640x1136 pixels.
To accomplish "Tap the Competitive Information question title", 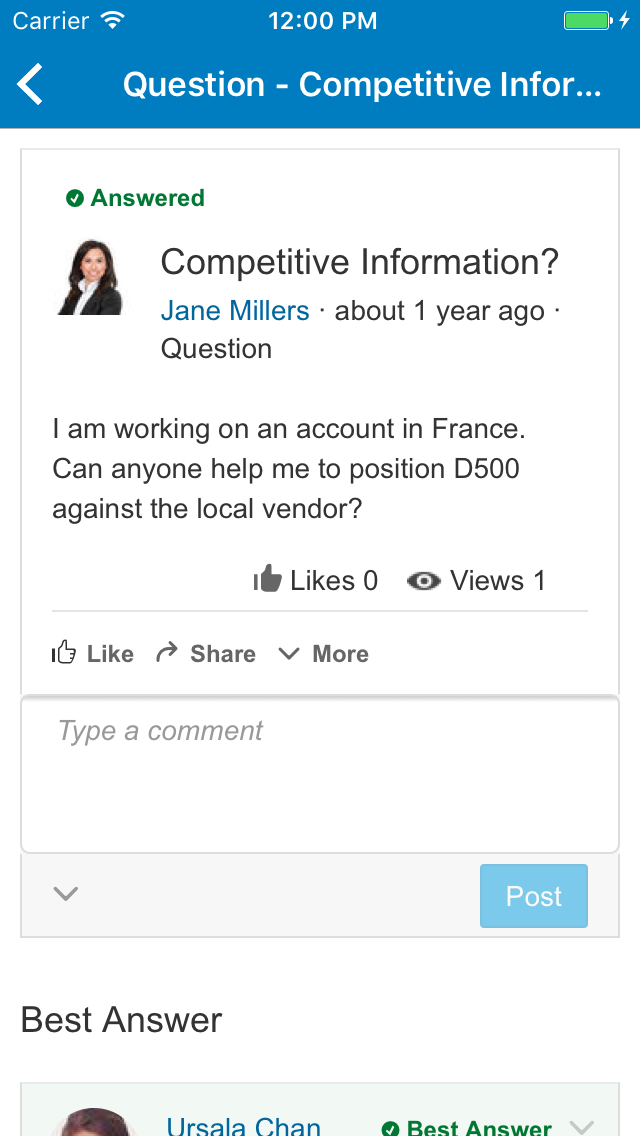I will pyautogui.click(x=359, y=263).
